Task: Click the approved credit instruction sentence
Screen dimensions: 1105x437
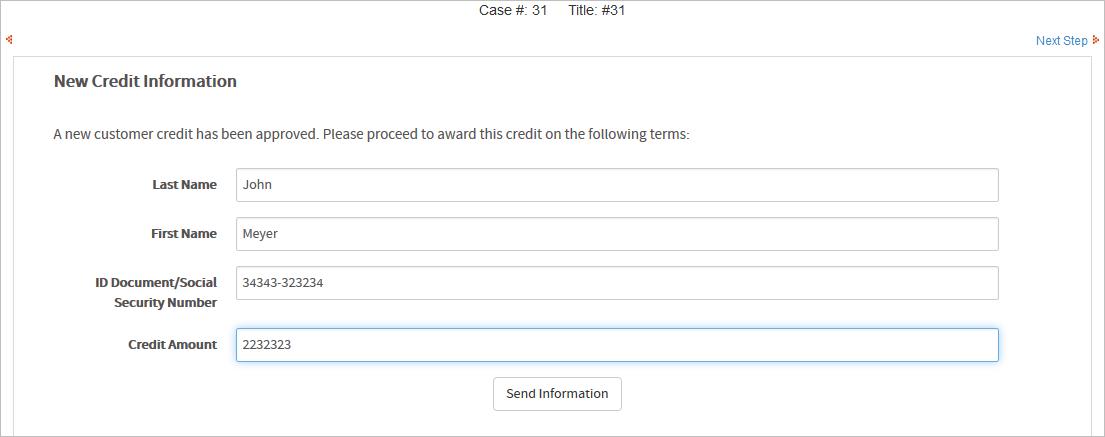Action: coord(371,134)
